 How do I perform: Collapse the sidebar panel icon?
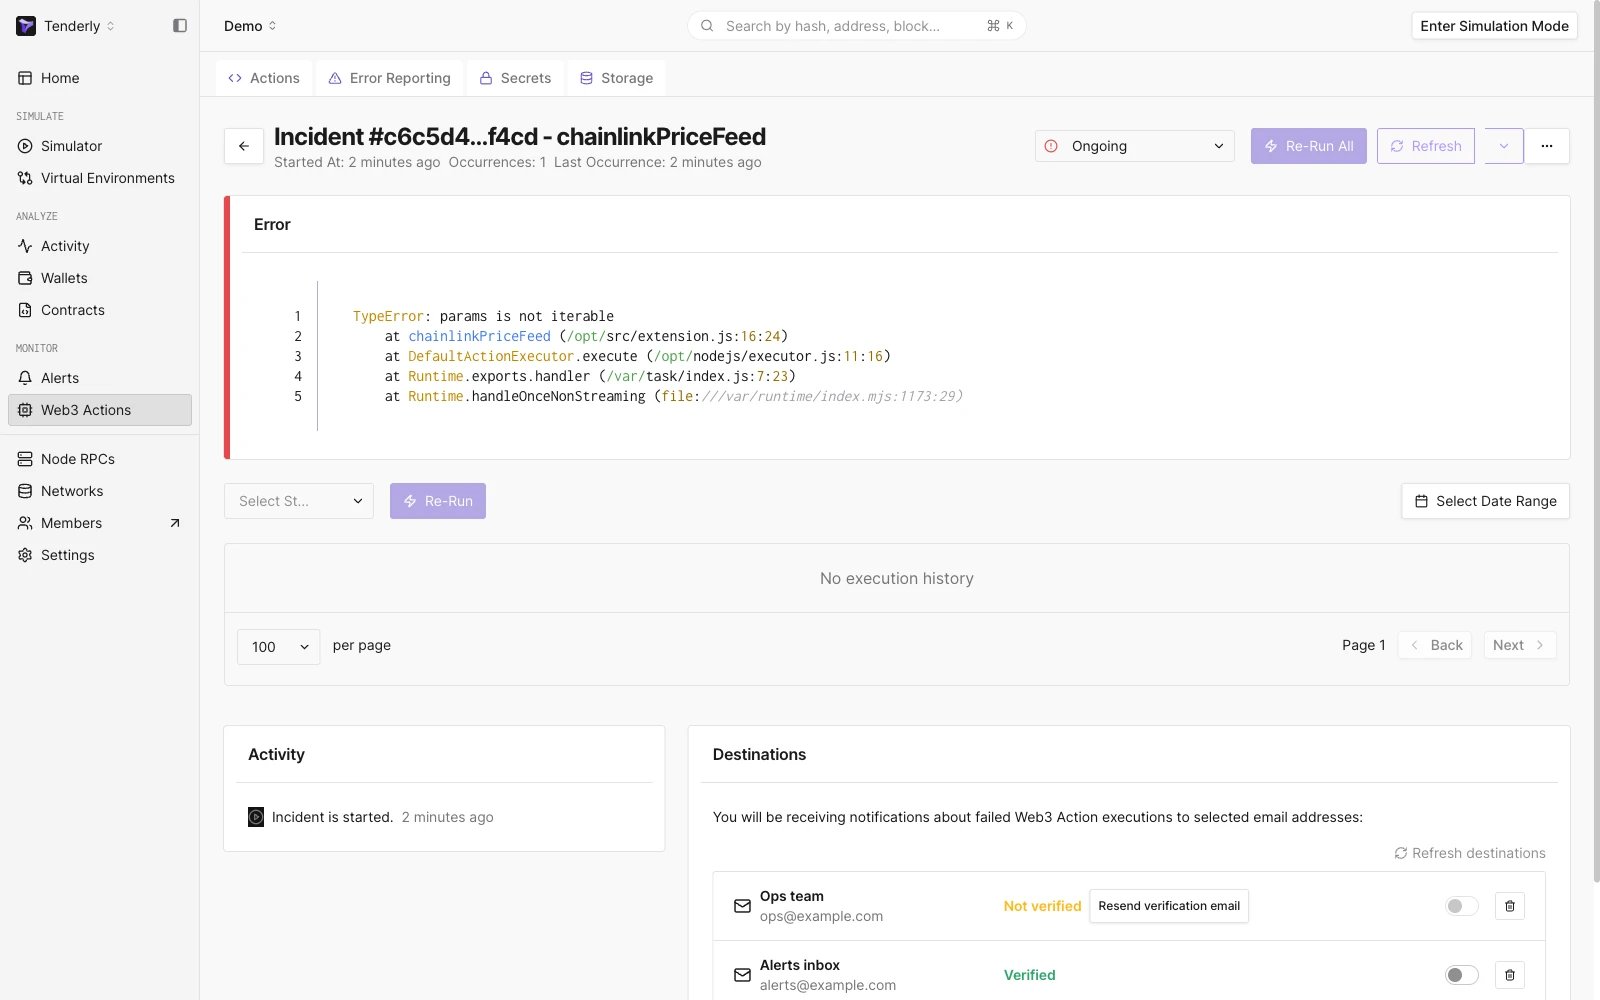(180, 26)
